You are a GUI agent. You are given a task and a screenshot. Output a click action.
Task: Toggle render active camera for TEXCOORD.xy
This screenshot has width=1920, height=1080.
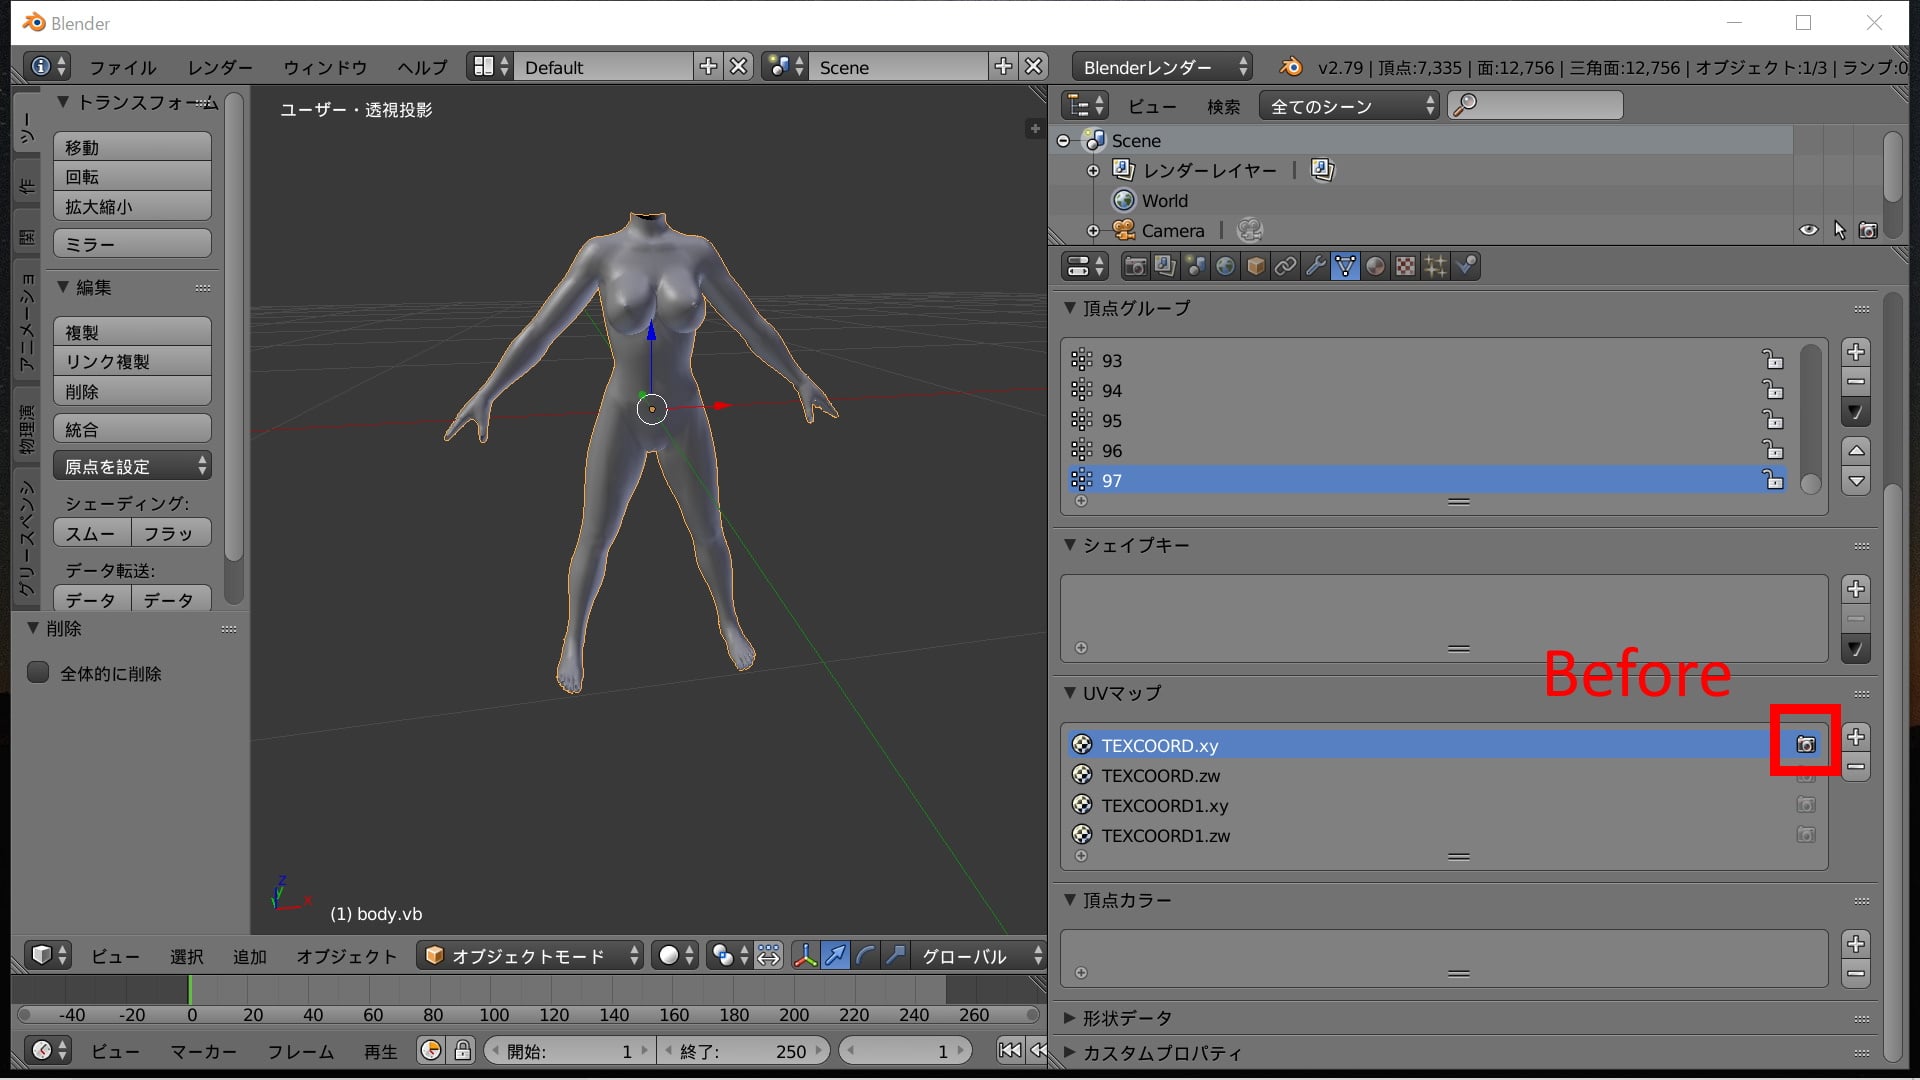tap(1806, 745)
